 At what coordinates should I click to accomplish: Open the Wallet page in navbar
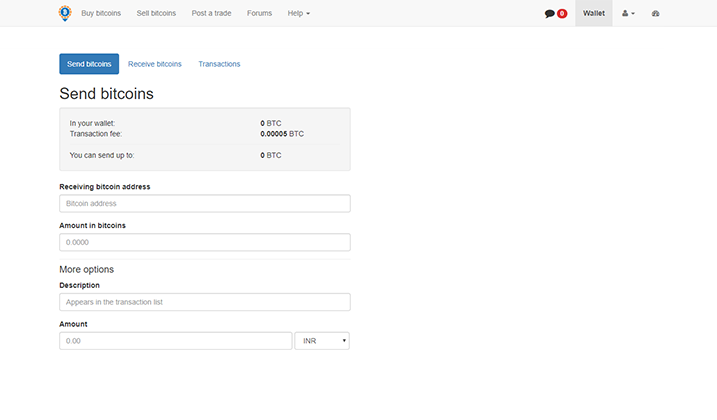(594, 14)
